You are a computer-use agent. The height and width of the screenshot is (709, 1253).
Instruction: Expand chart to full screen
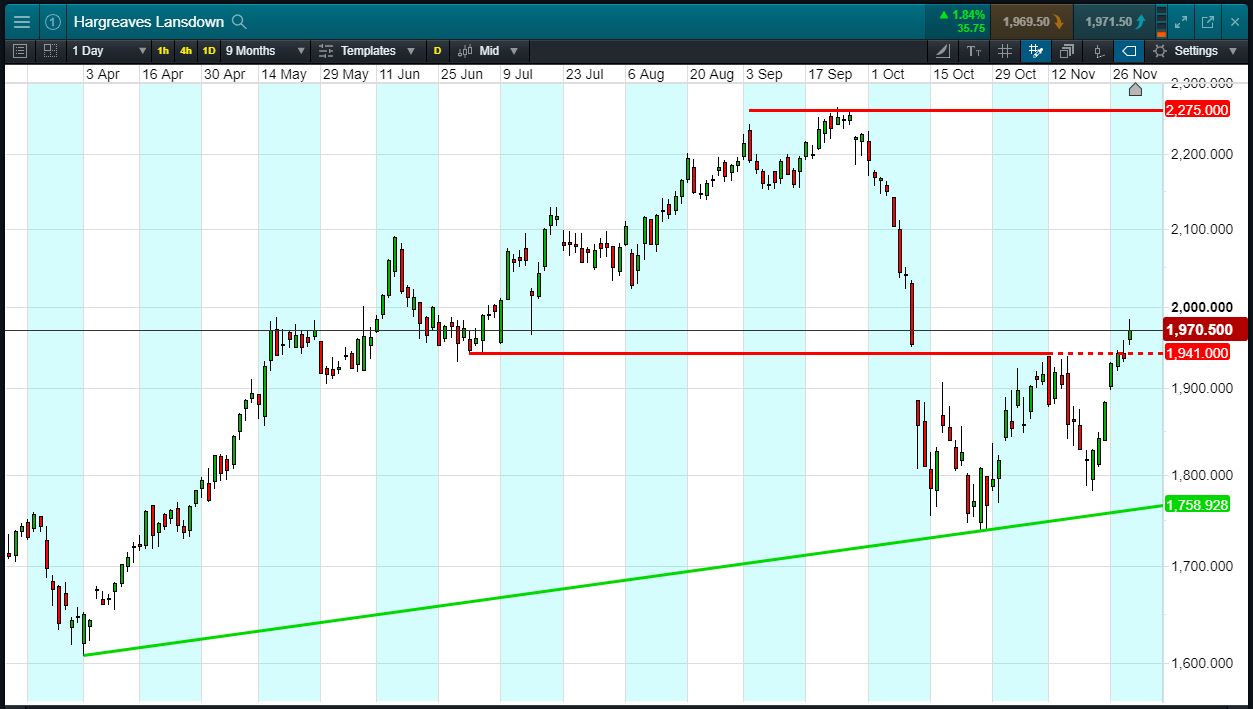coord(1181,21)
